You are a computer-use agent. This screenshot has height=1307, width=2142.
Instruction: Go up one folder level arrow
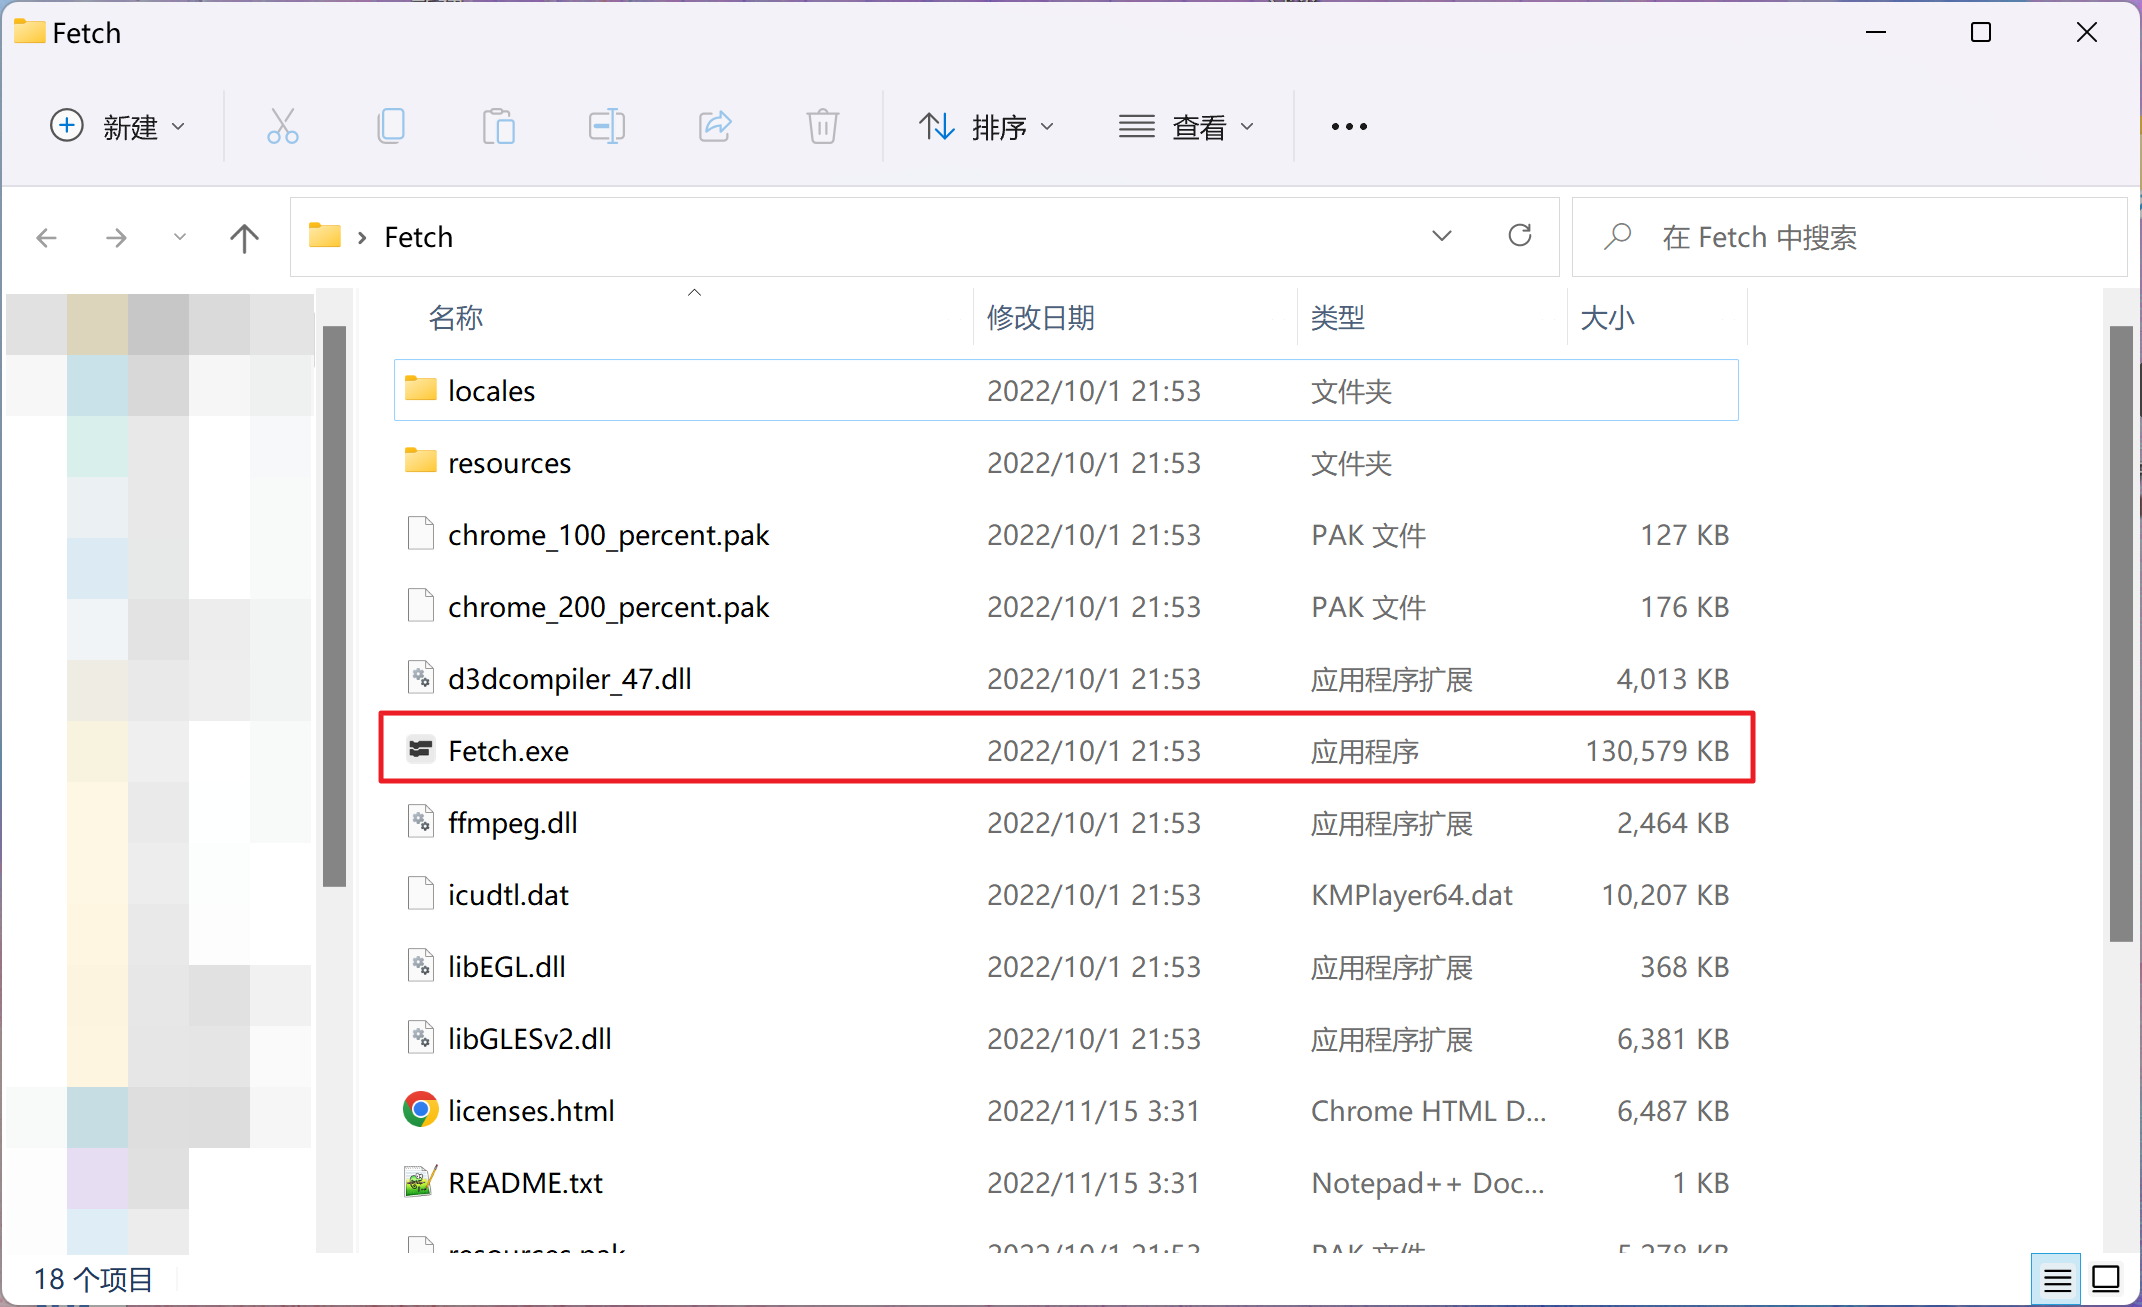tap(244, 238)
